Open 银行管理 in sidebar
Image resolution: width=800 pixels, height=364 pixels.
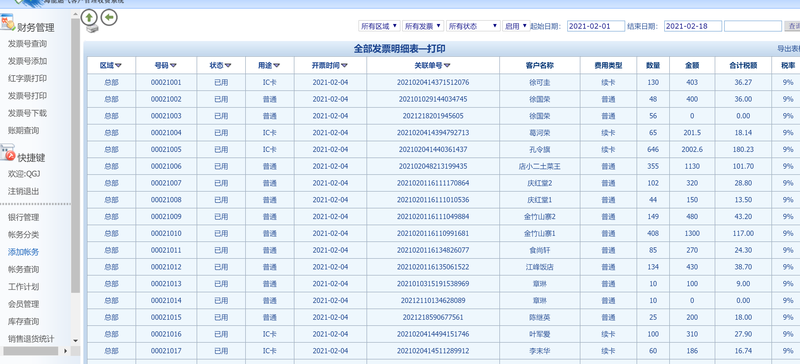pyautogui.click(x=23, y=217)
